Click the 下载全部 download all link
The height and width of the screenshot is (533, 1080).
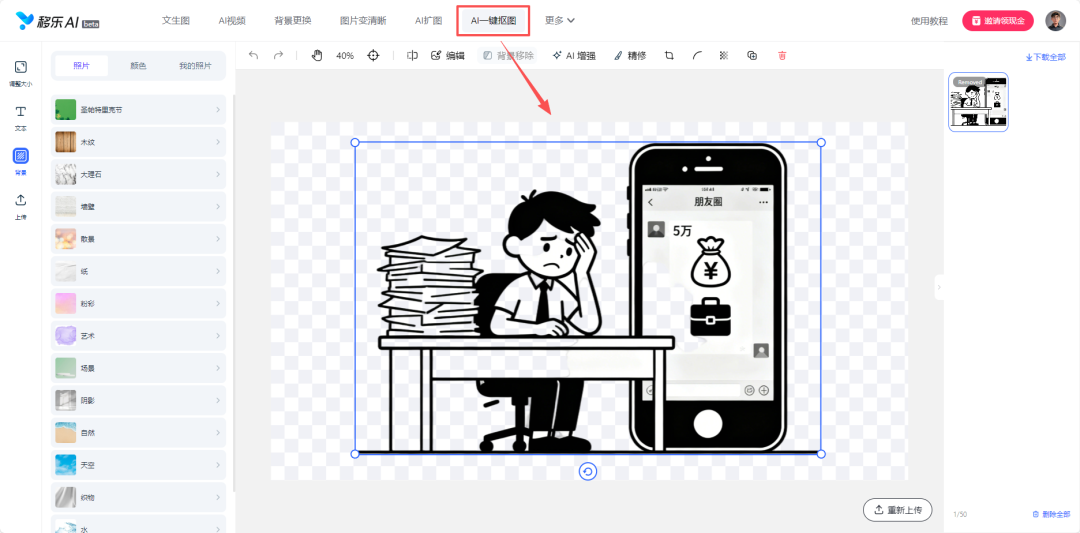(x=1046, y=57)
